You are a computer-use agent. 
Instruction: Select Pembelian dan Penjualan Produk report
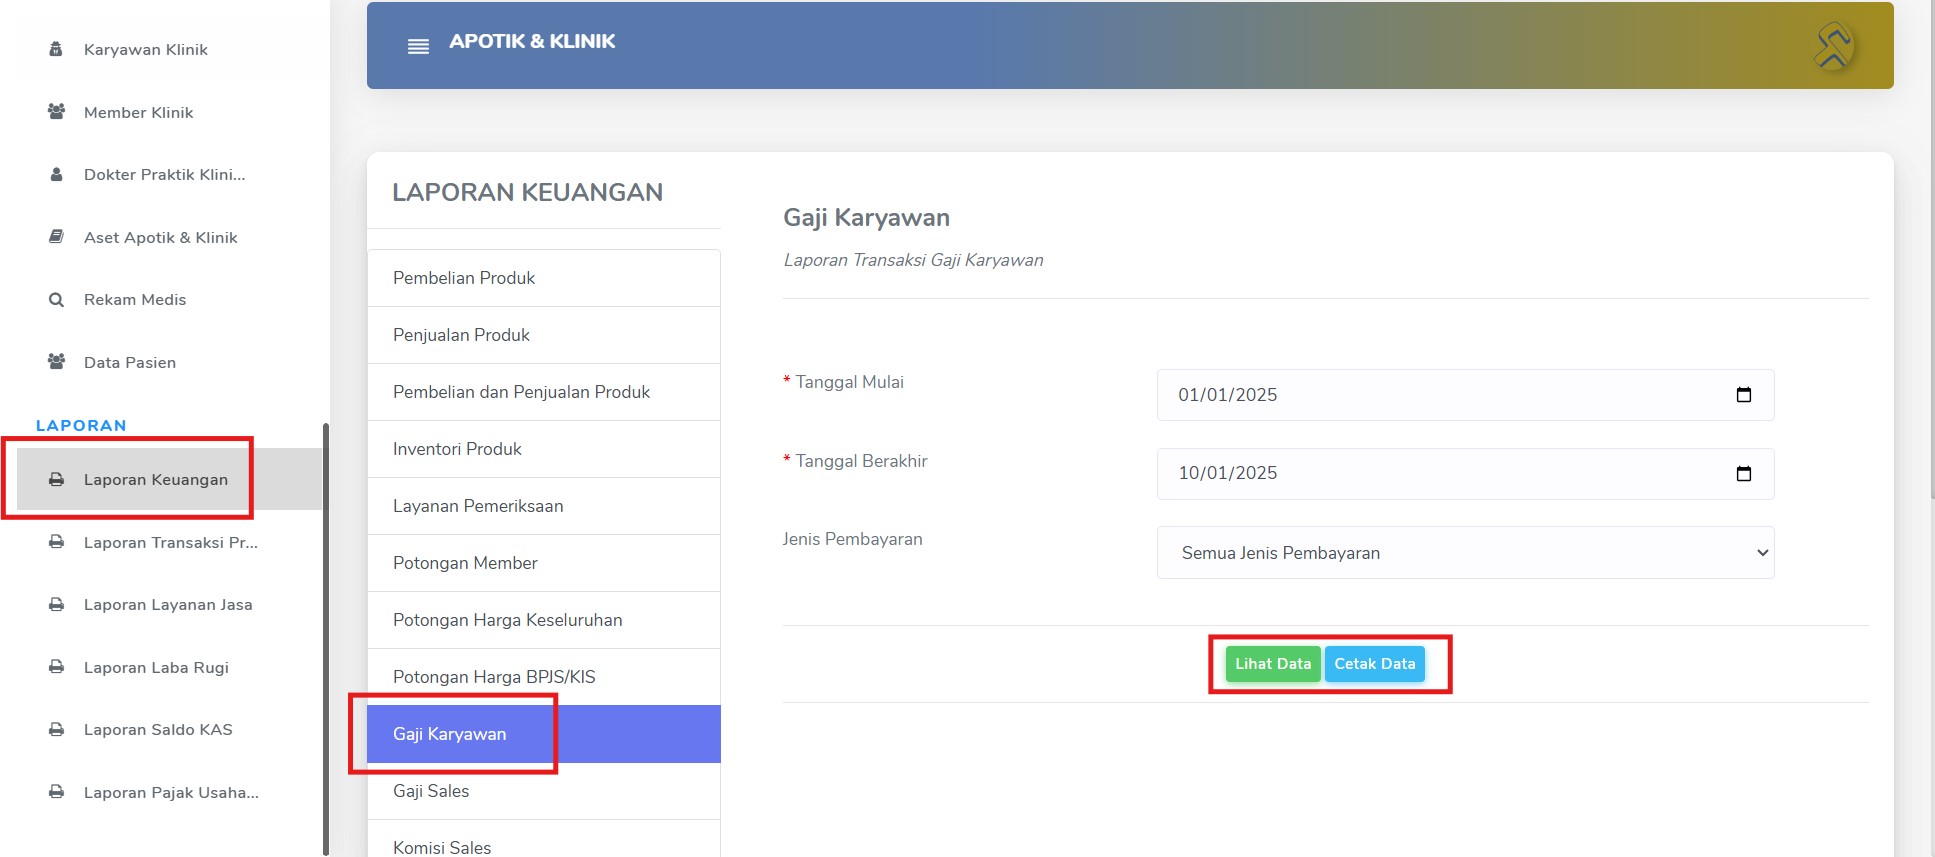coord(544,392)
